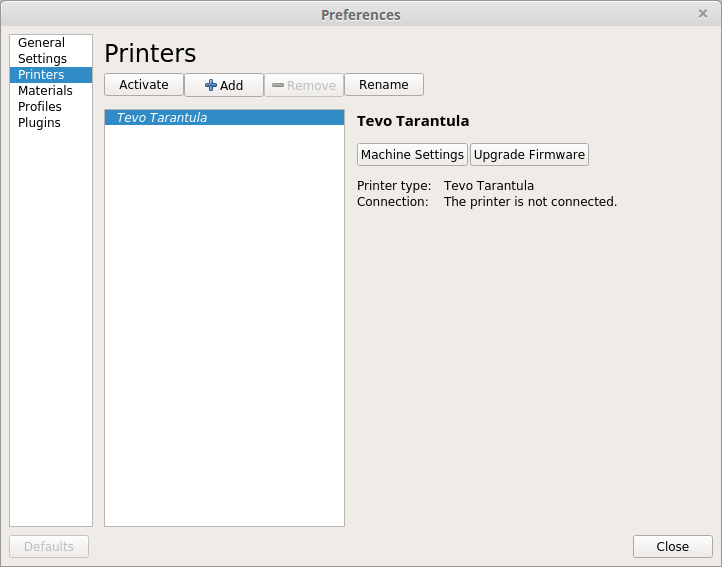Click the bold Tevo Tarantula heading
The image size is (722, 567).
(413, 121)
